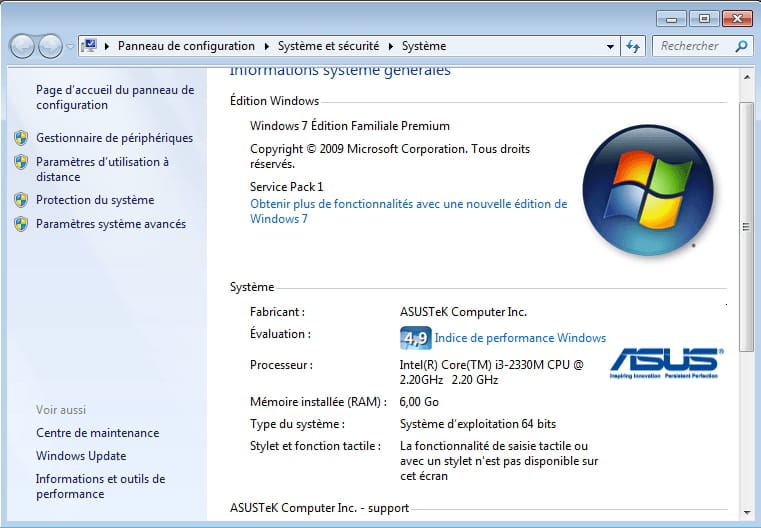The width and height of the screenshot is (761, 528).
Task: Expand arrow before Panneau de configuration
Action: point(107,46)
